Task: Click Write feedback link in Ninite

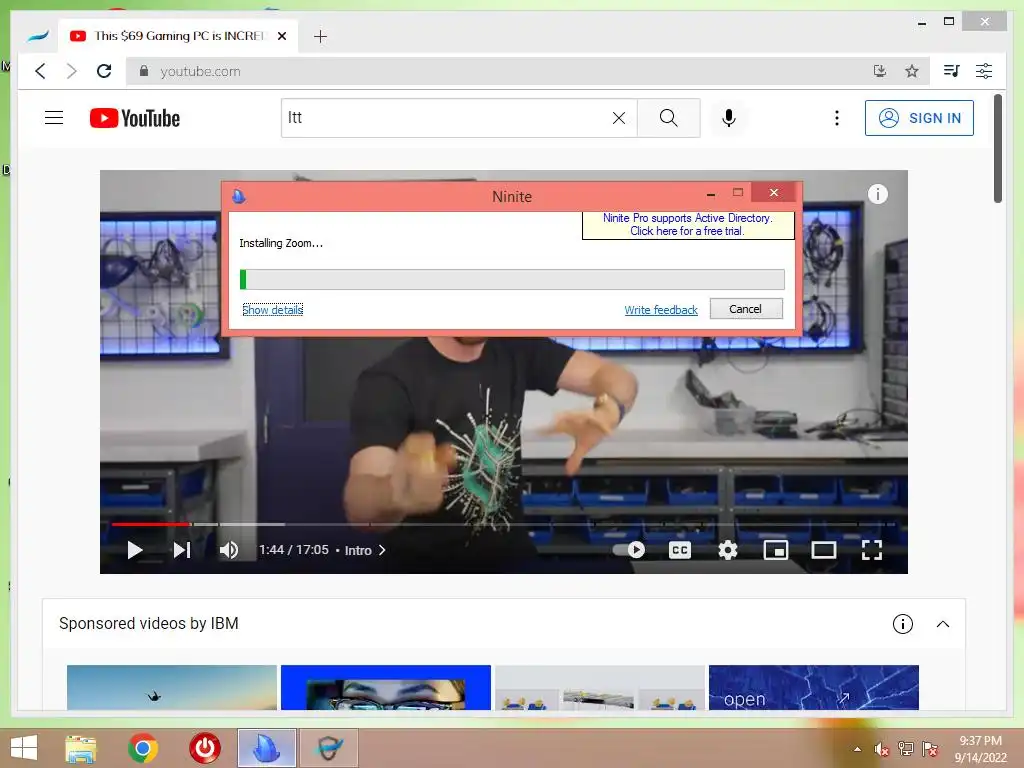Action: [x=661, y=310]
